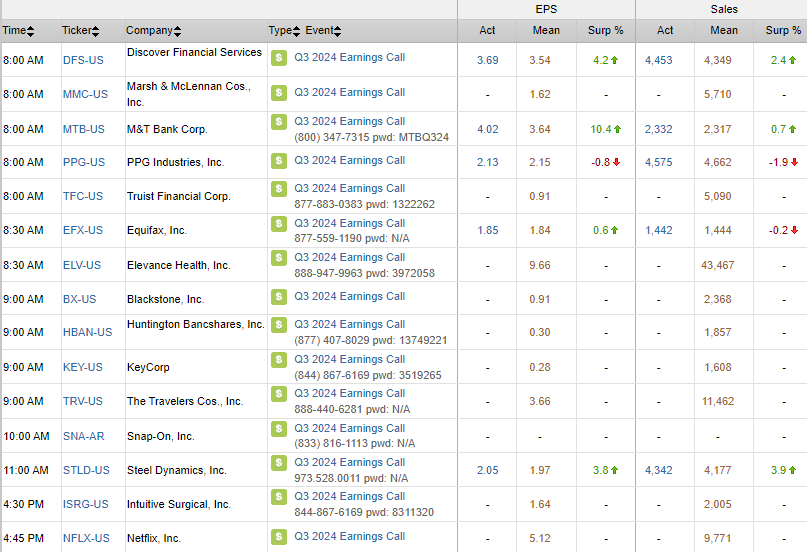Open the TRV-US ticker link

[x=83, y=401]
